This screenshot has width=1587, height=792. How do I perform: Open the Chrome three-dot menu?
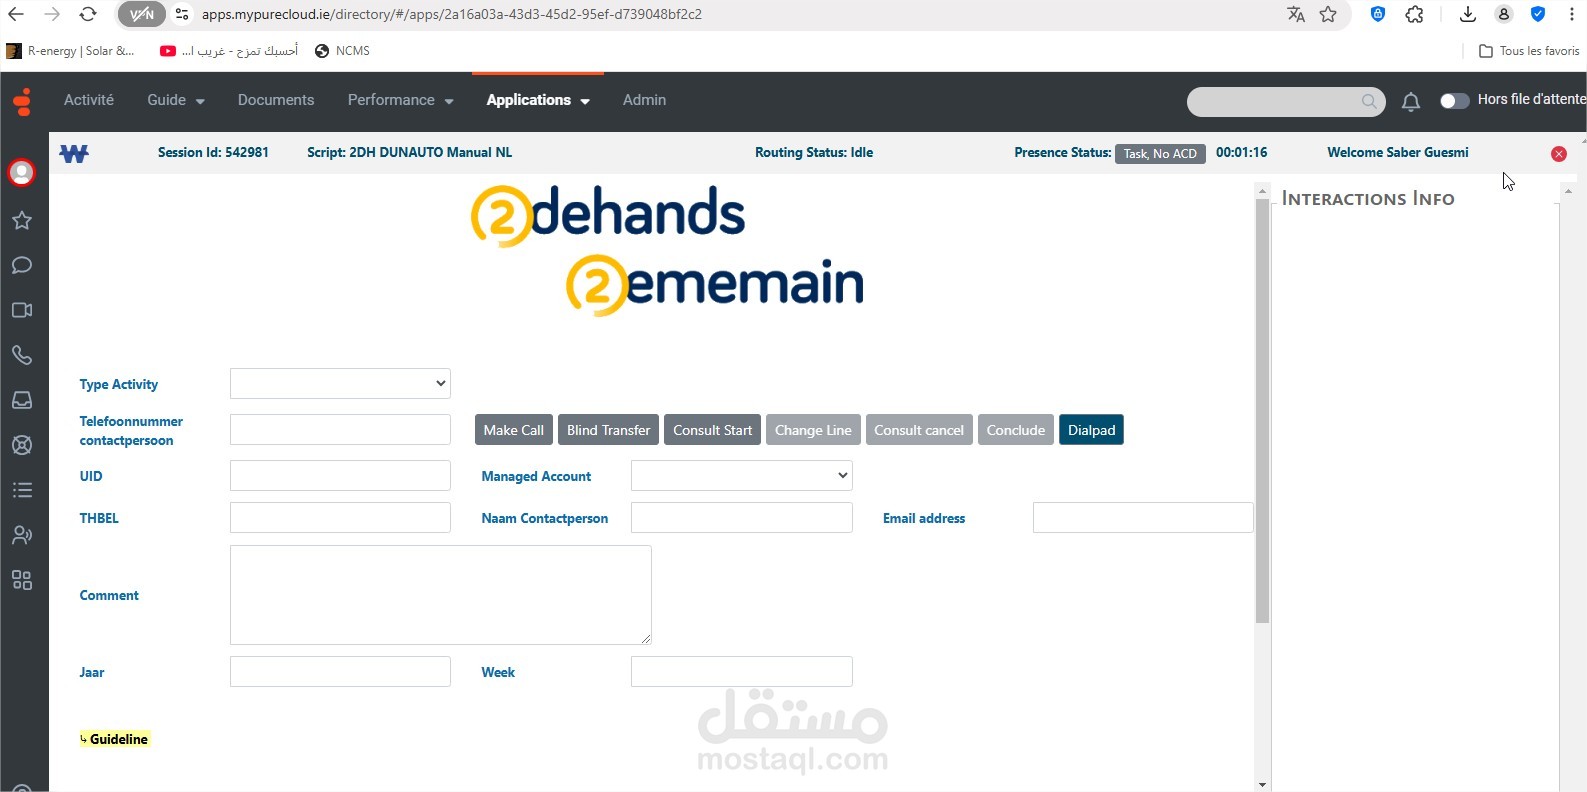coord(1572,14)
